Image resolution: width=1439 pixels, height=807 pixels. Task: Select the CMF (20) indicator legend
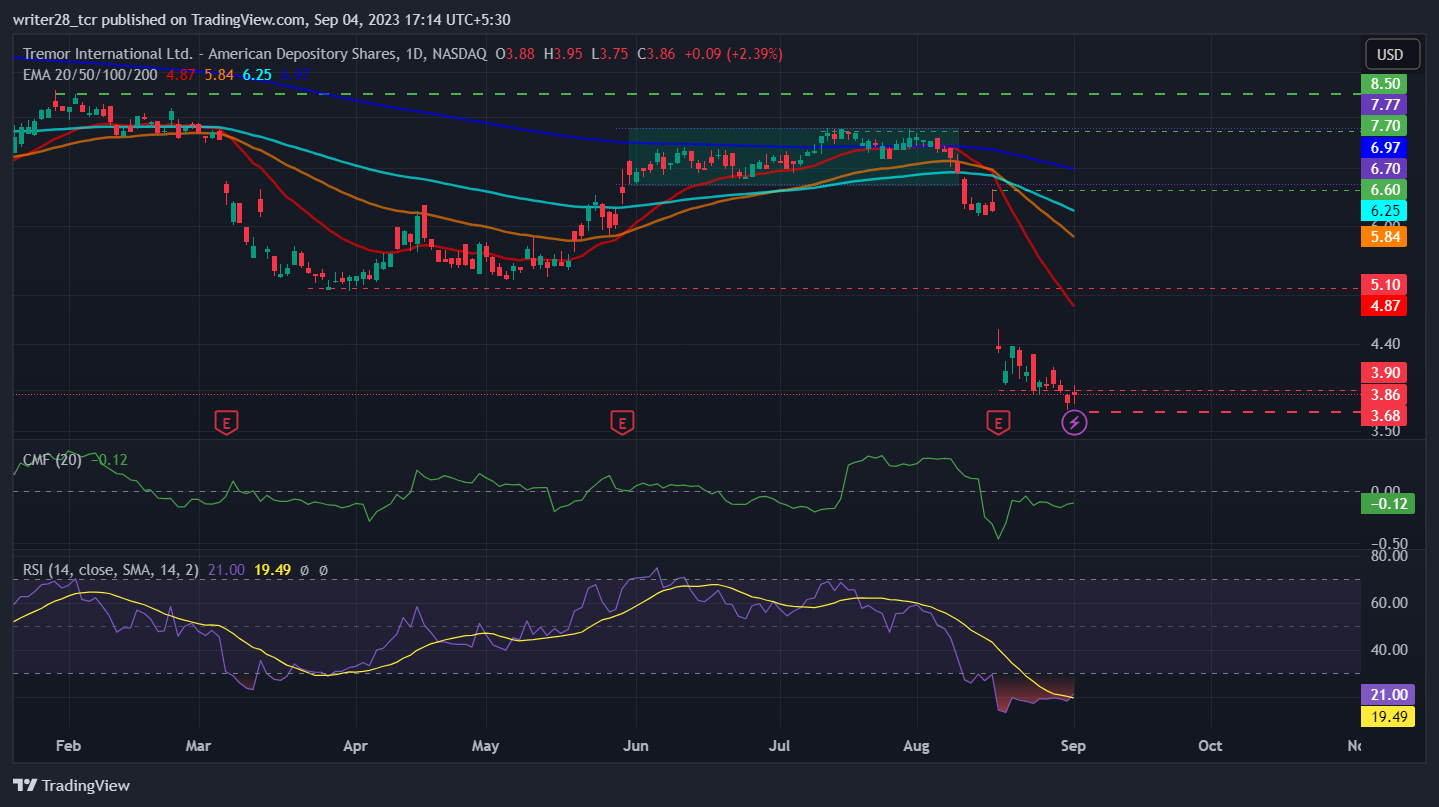(52, 460)
